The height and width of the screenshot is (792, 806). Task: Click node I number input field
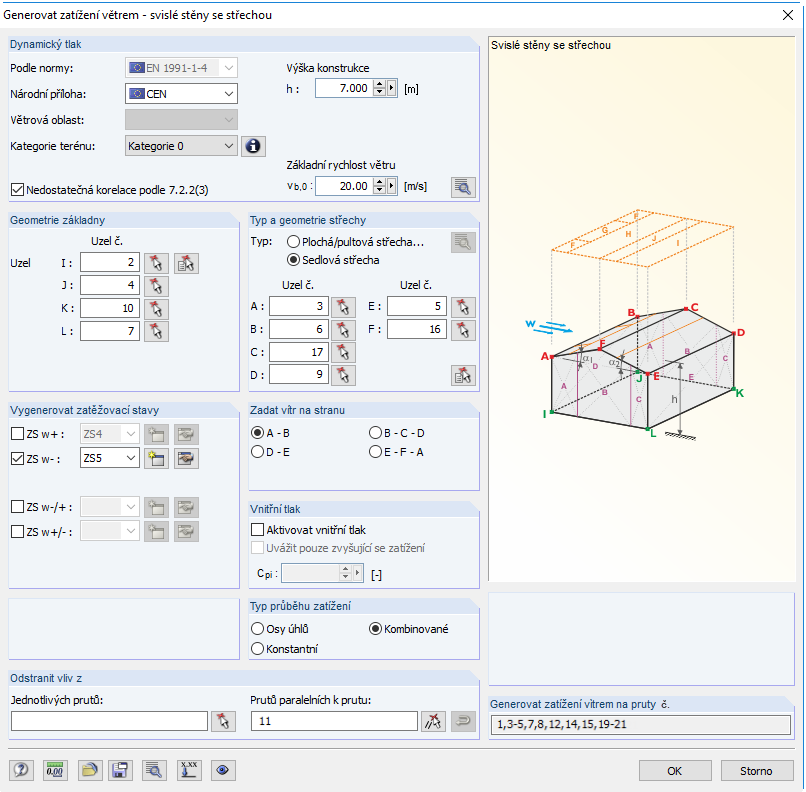[110, 263]
